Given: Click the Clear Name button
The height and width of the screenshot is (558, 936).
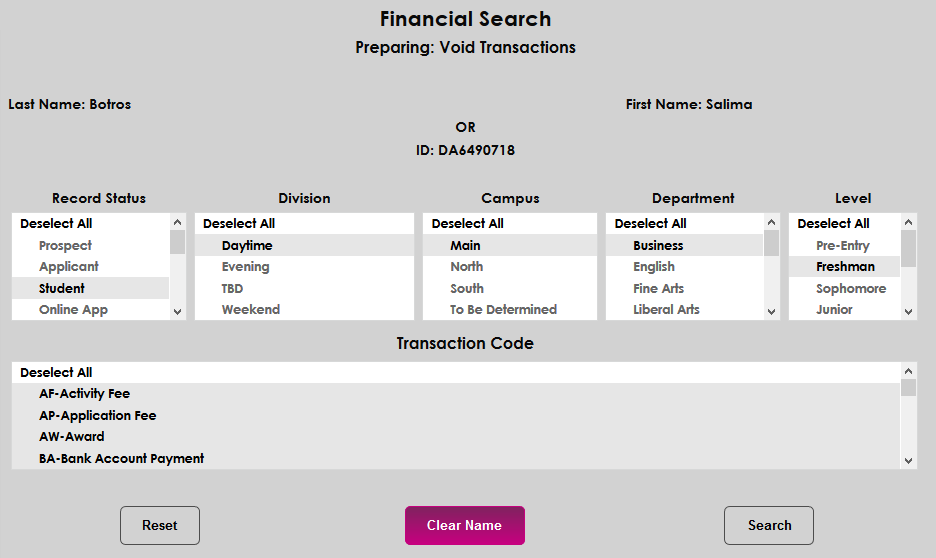Looking at the screenshot, I should coord(464,525).
